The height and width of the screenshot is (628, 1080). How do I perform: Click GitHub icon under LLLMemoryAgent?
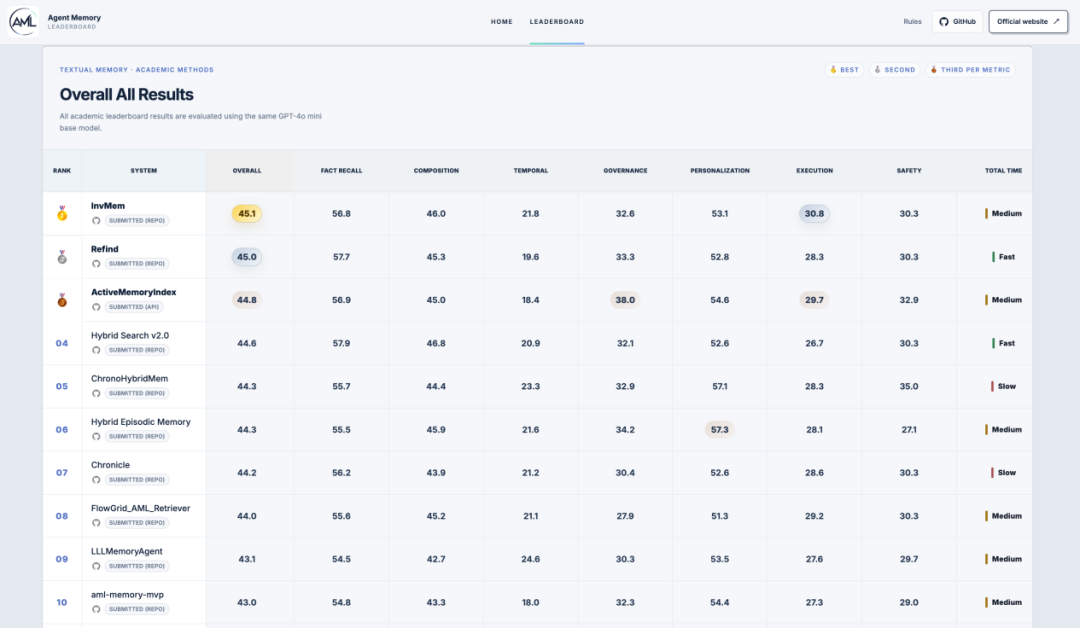[x=96, y=566]
